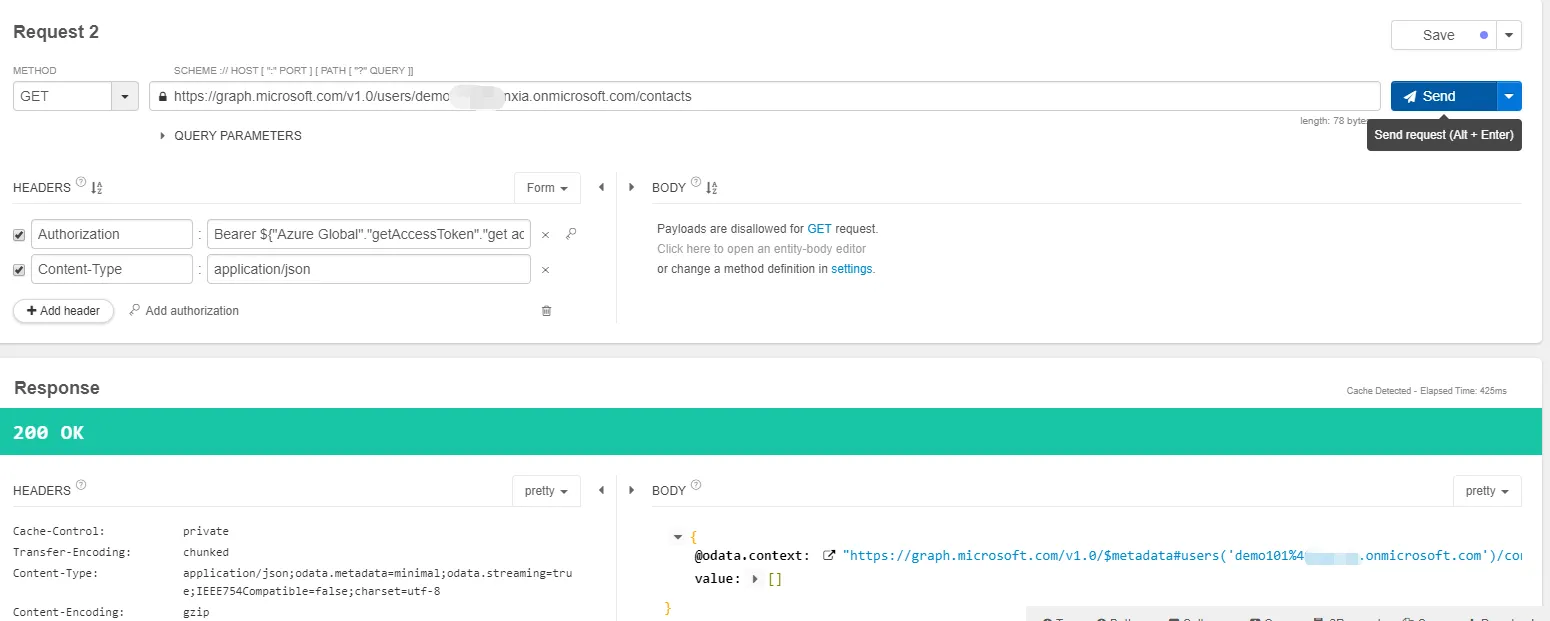Open the settings link in body panel

[x=851, y=269]
